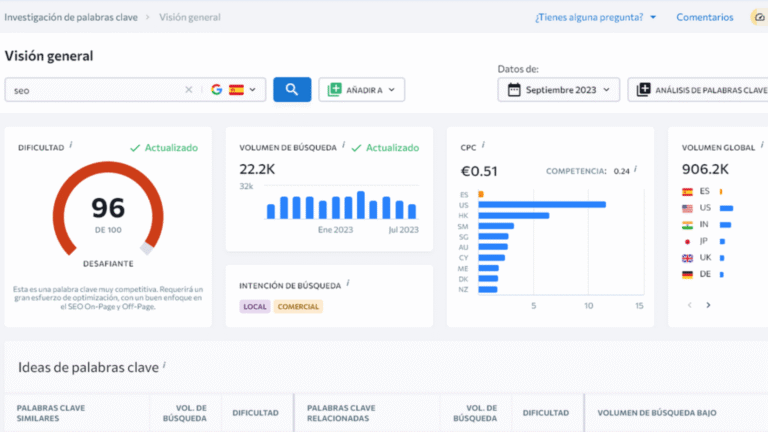This screenshot has width=768, height=432.
Task: Open the Spain flag country selector
Action: pos(237,90)
